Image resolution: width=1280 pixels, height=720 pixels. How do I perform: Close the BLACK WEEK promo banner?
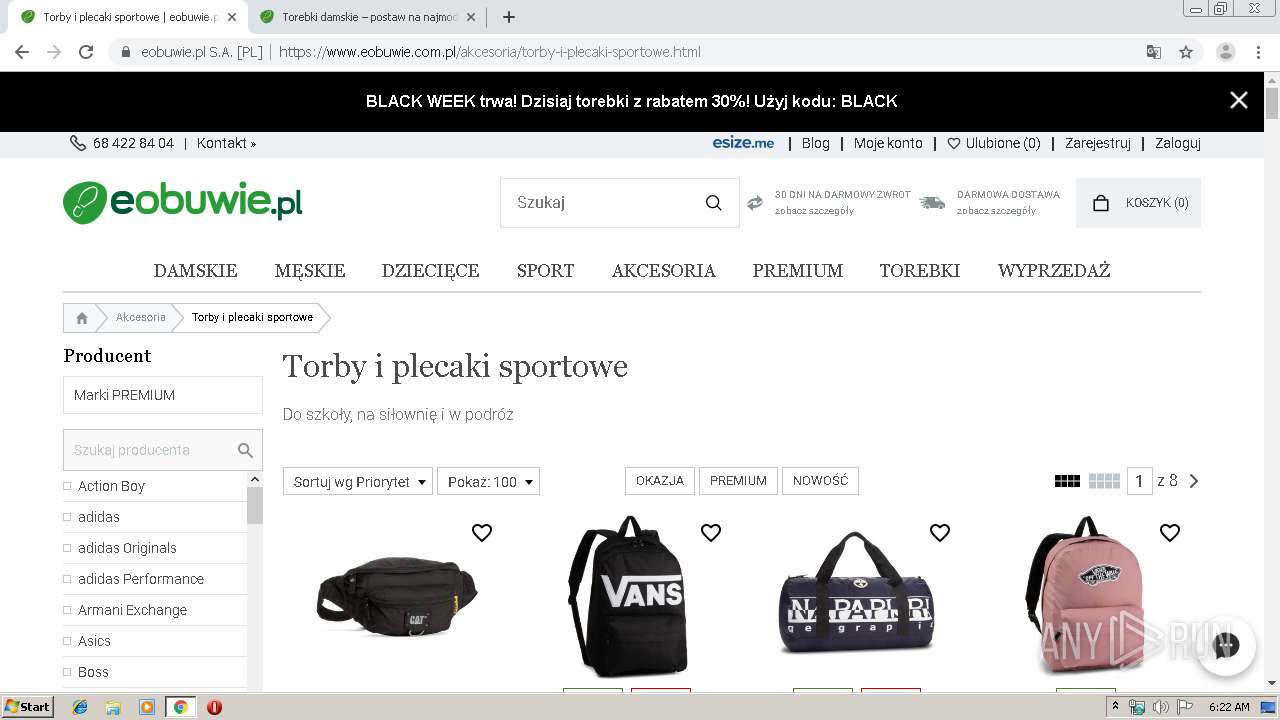[x=1239, y=101]
